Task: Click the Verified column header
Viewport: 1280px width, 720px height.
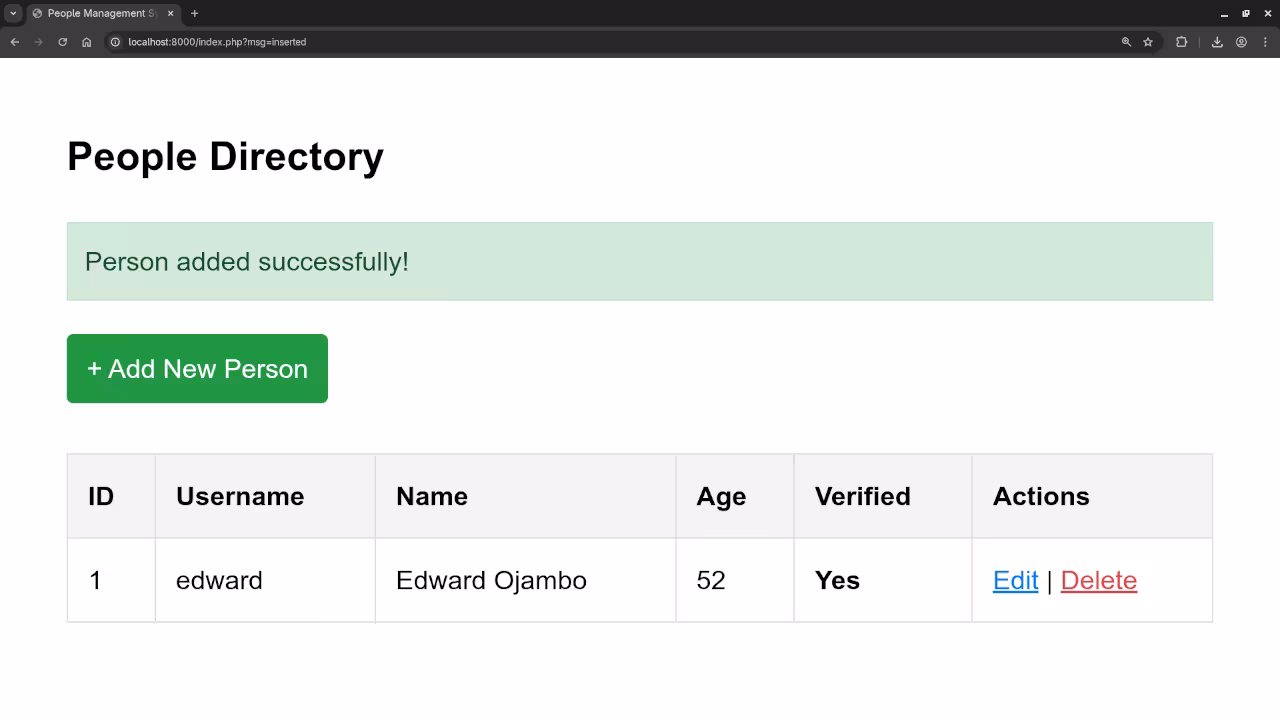Action: (x=862, y=495)
